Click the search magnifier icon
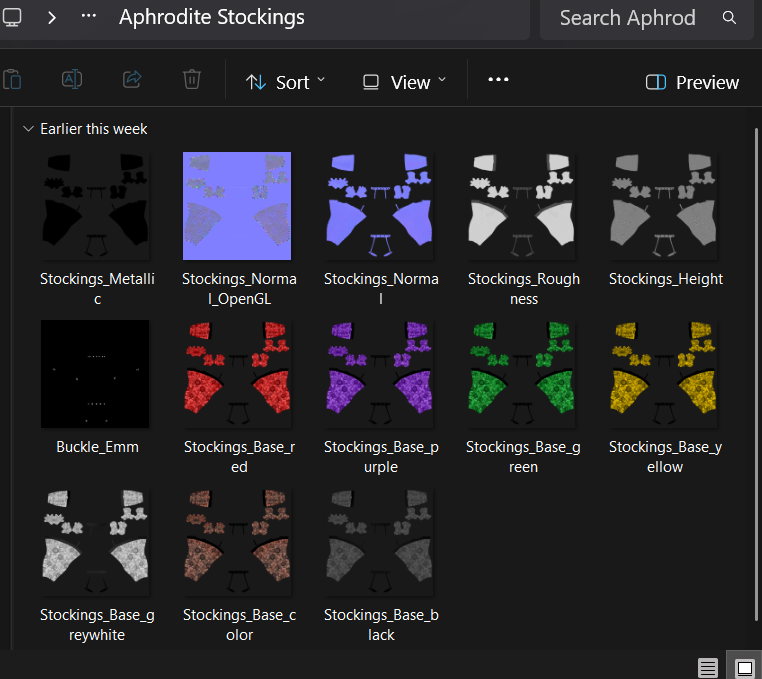The width and height of the screenshot is (762, 679). coord(729,18)
